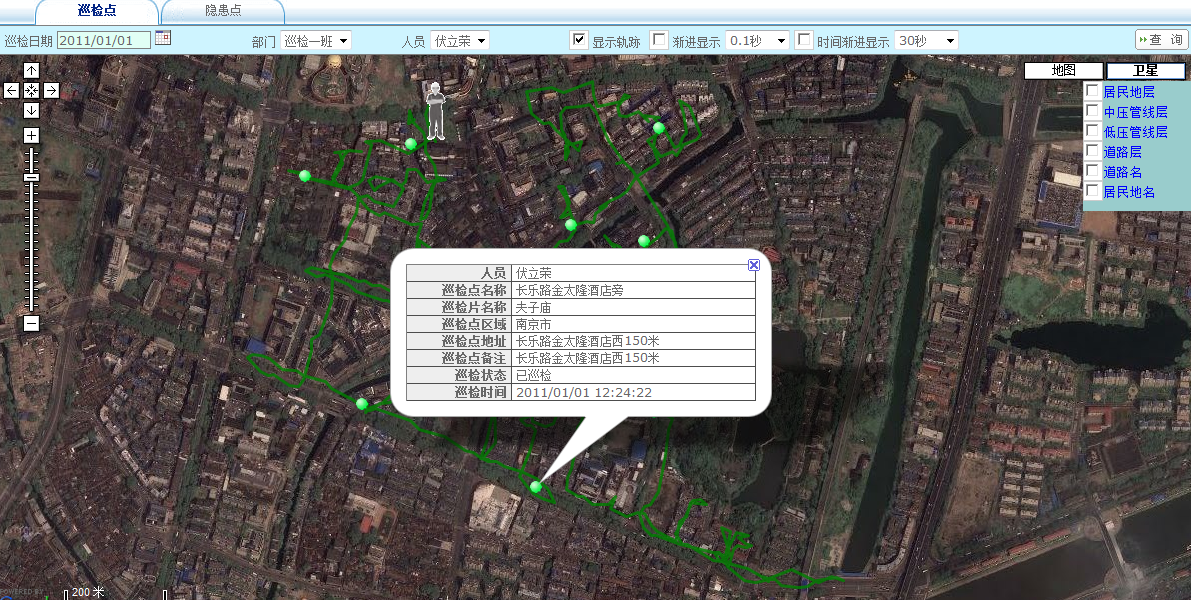Pan the map down with the arrow

click(31, 111)
